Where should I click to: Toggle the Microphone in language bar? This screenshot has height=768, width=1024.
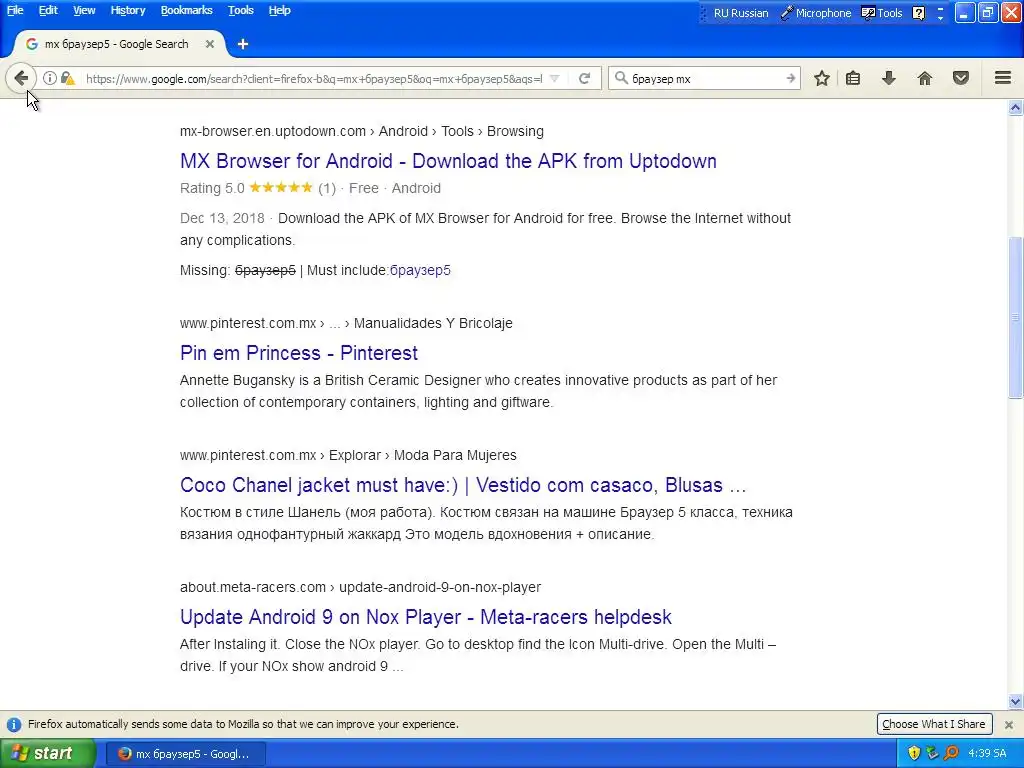click(x=816, y=13)
